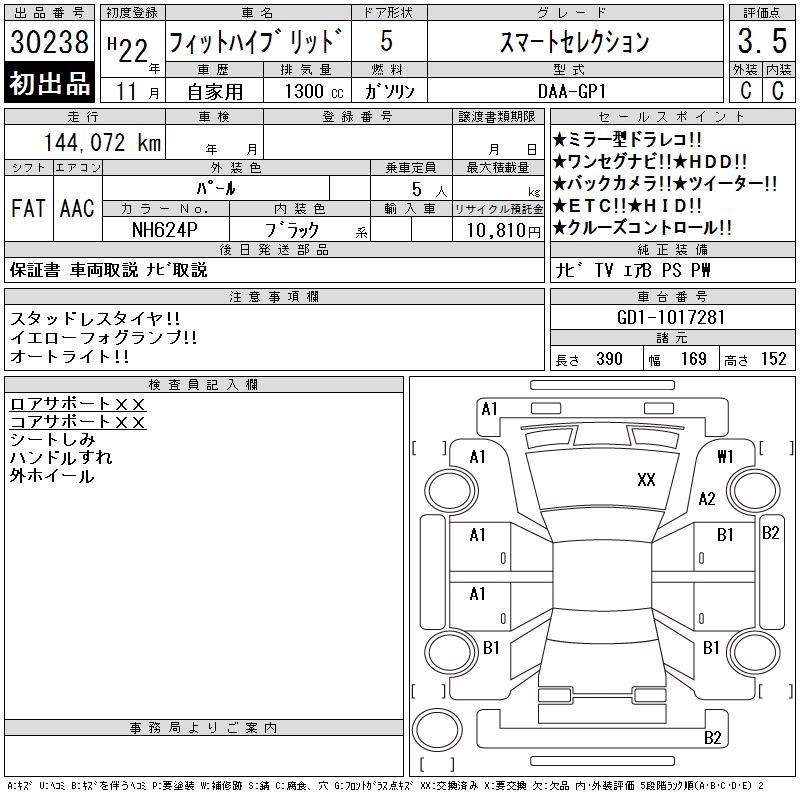The height and width of the screenshot is (800, 800).
Task: Click the A1 mark on the front bumper
Action: tap(489, 409)
